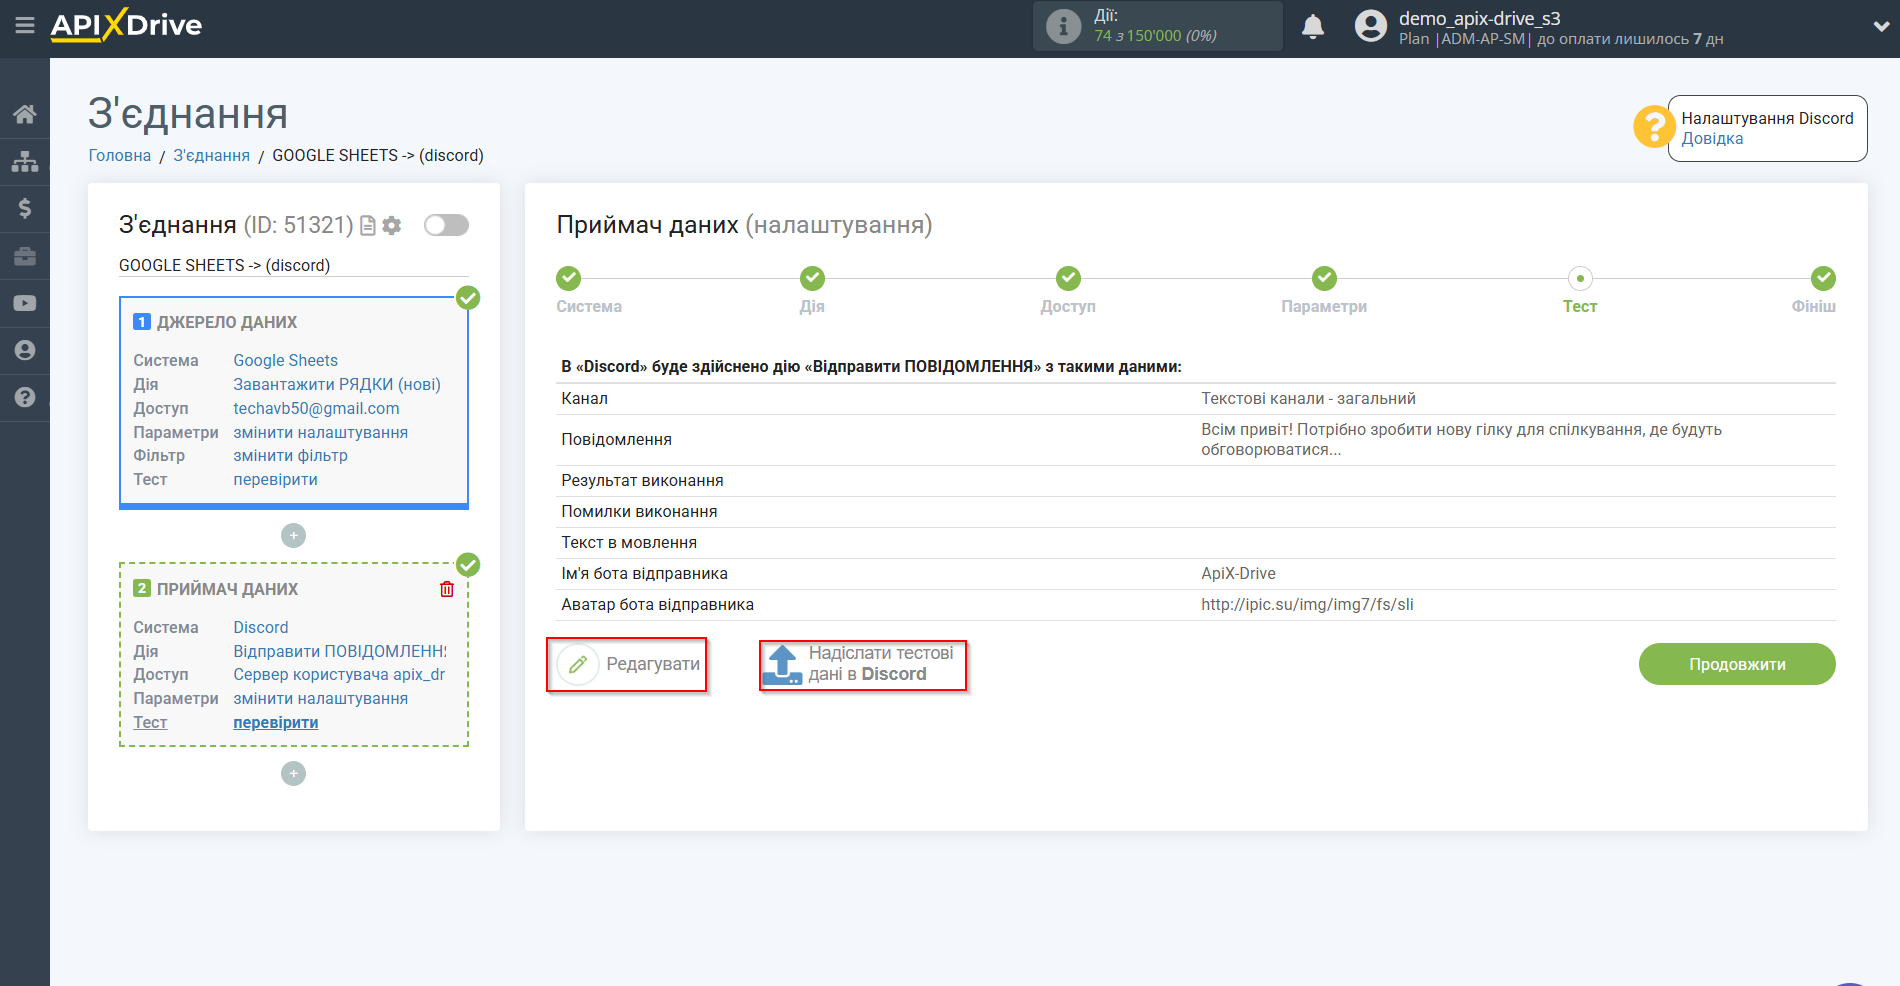Click the user avatar icon
Viewport: 1900px width, 986px height.
click(x=1371, y=26)
